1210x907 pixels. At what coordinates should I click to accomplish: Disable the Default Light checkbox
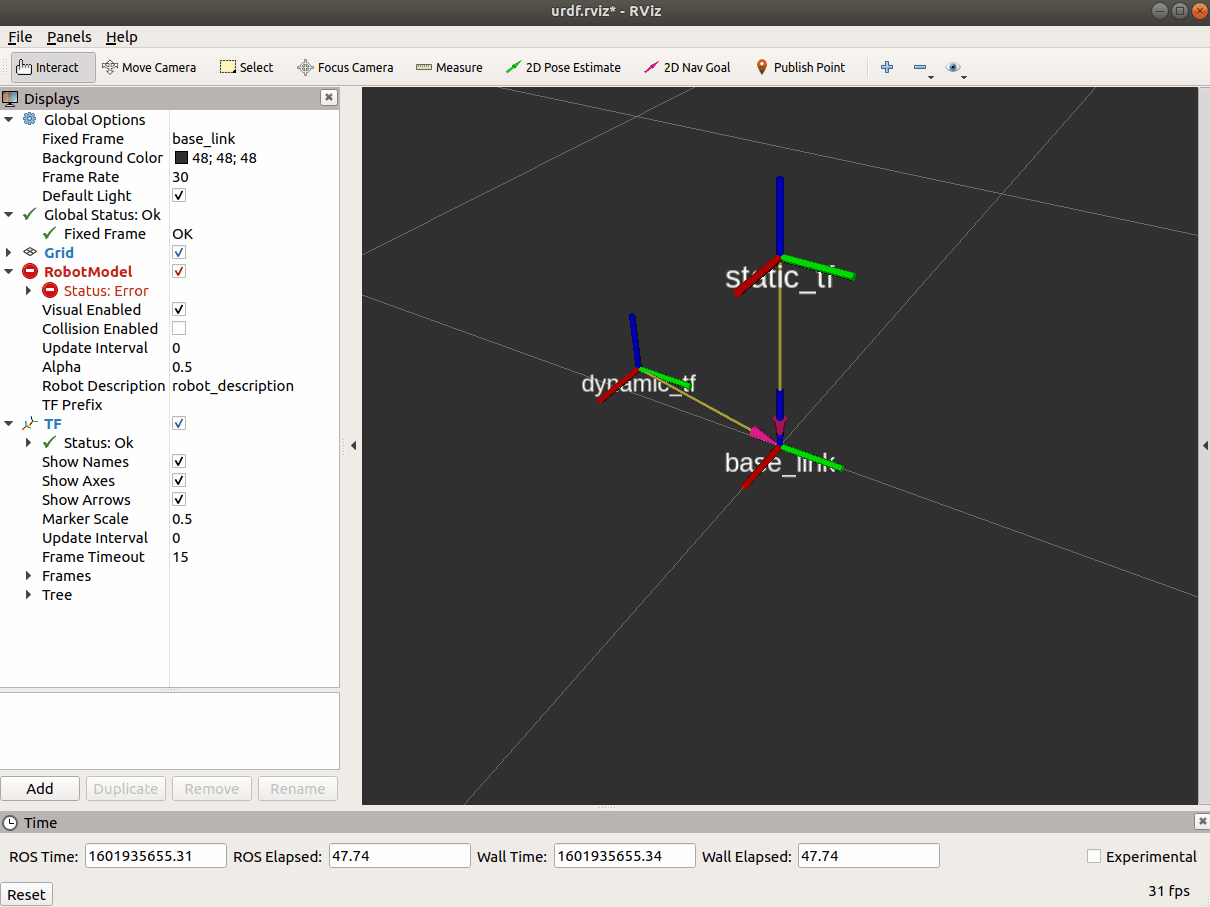click(179, 196)
